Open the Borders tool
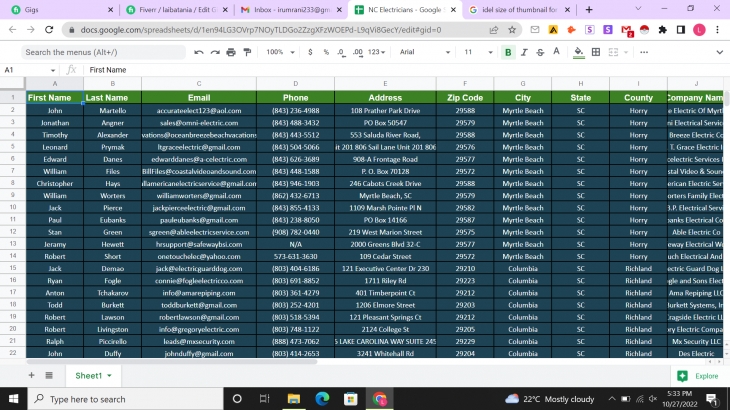The height and width of the screenshot is (410, 730). pos(595,52)
